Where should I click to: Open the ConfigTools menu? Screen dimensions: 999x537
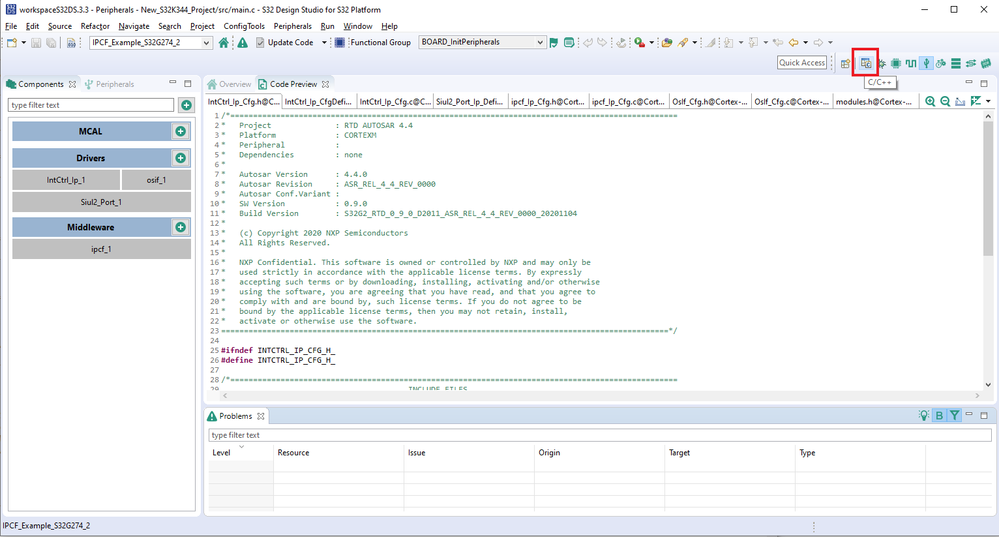coord(243,26)
